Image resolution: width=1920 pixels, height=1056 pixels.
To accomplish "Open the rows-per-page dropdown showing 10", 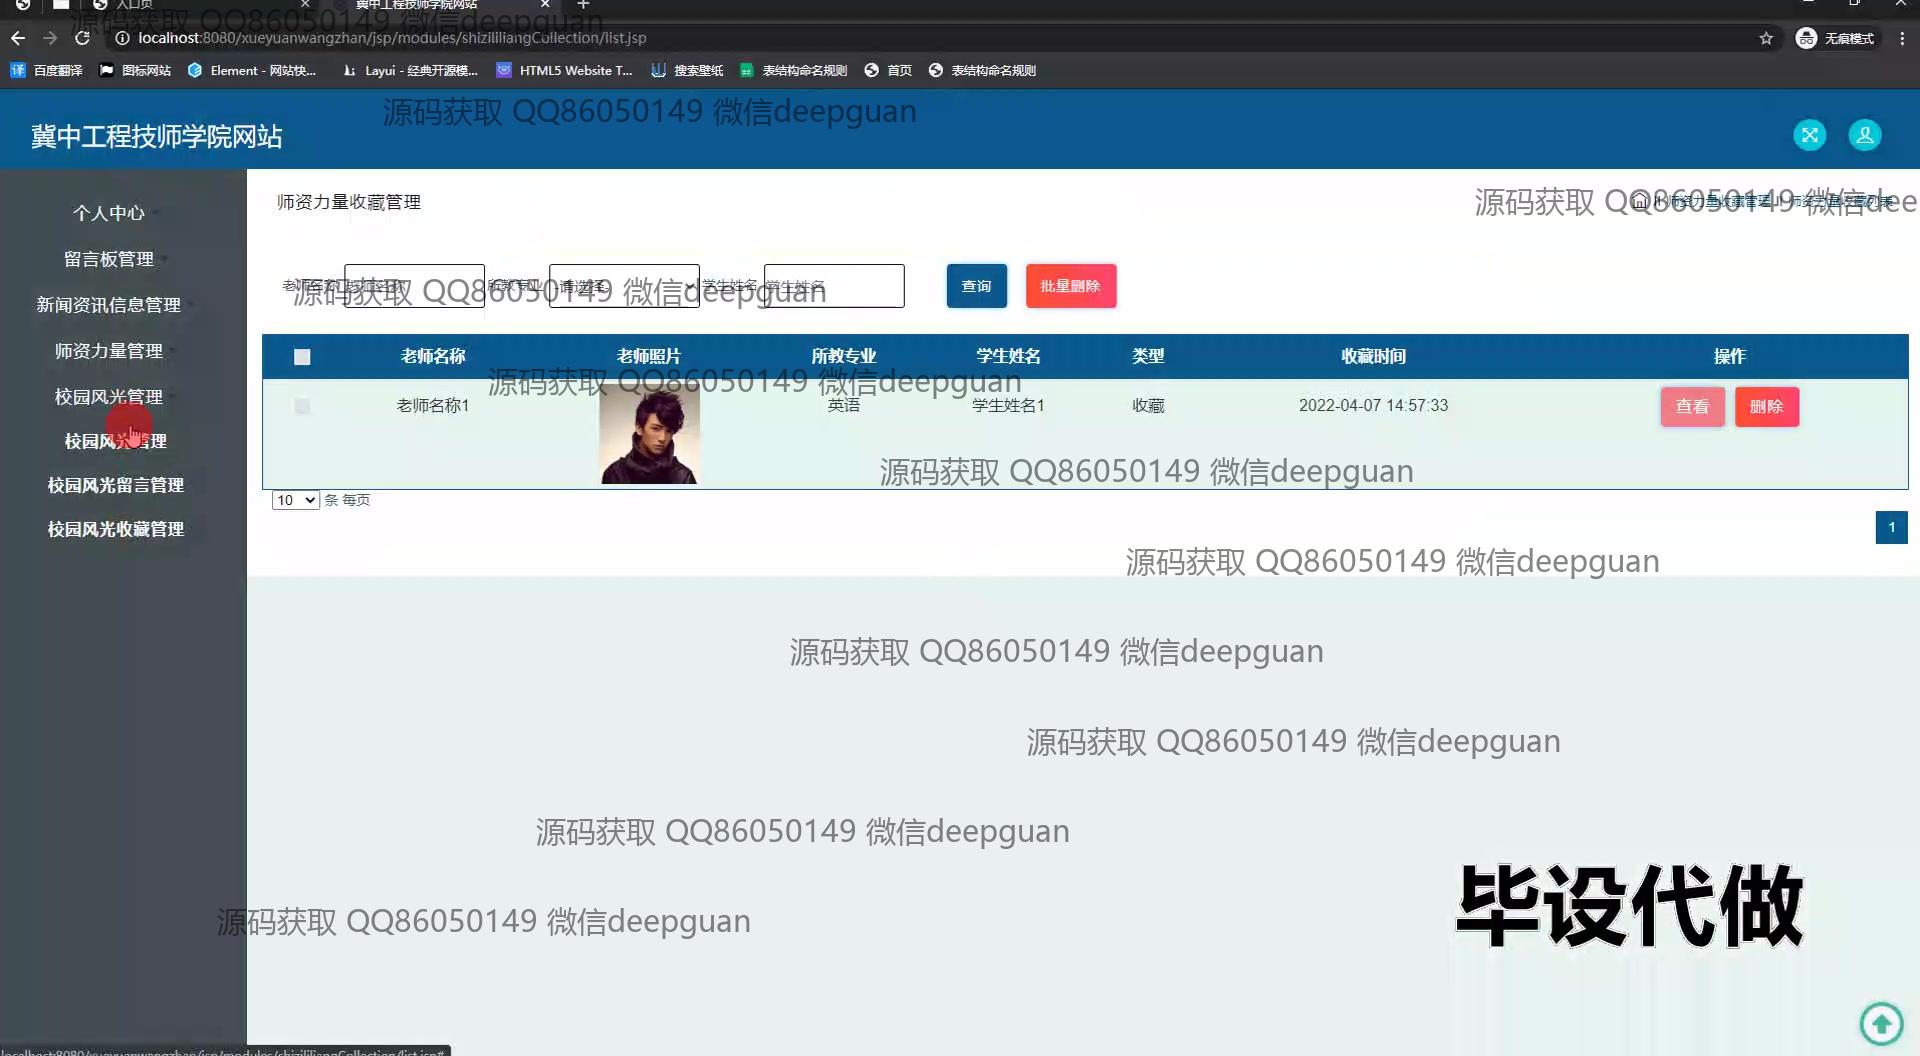I will (295, 500).
